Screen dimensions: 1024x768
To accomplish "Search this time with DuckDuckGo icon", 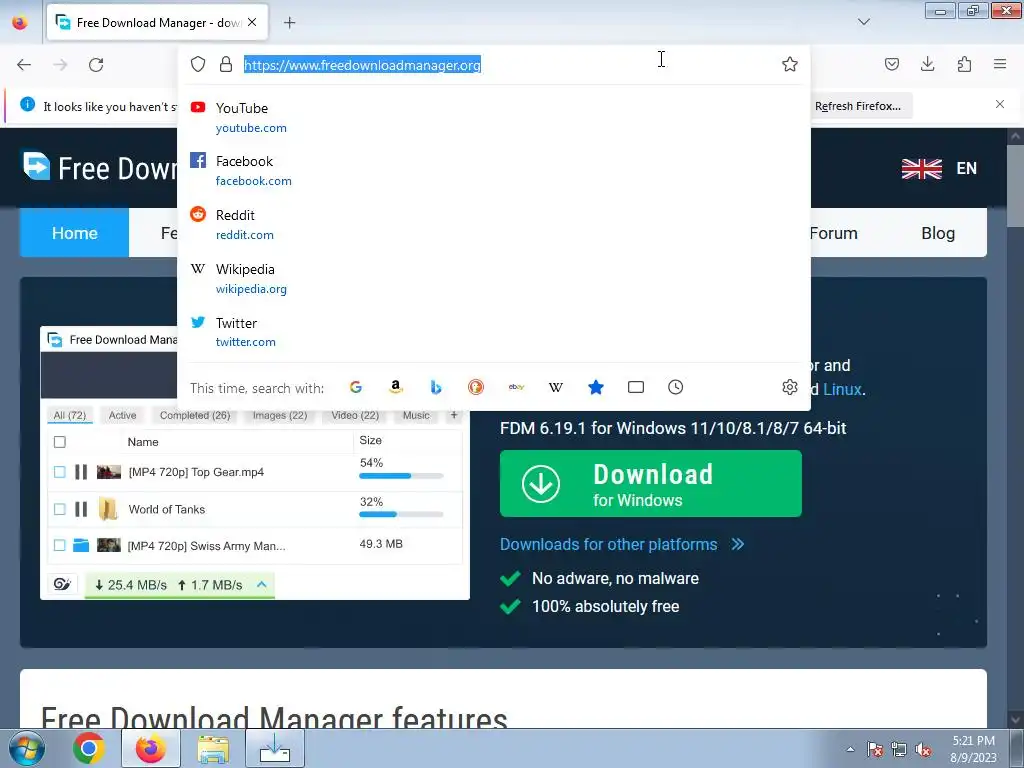I will (475, 387).
